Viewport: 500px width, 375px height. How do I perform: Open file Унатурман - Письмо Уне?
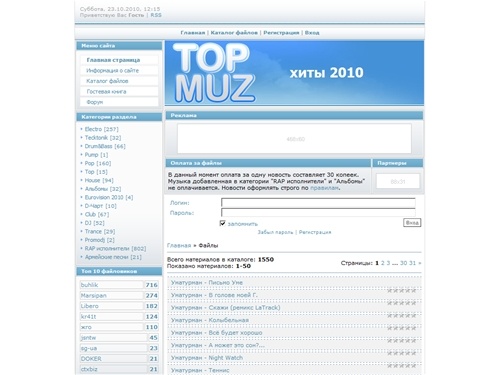(x=207, y=283)
